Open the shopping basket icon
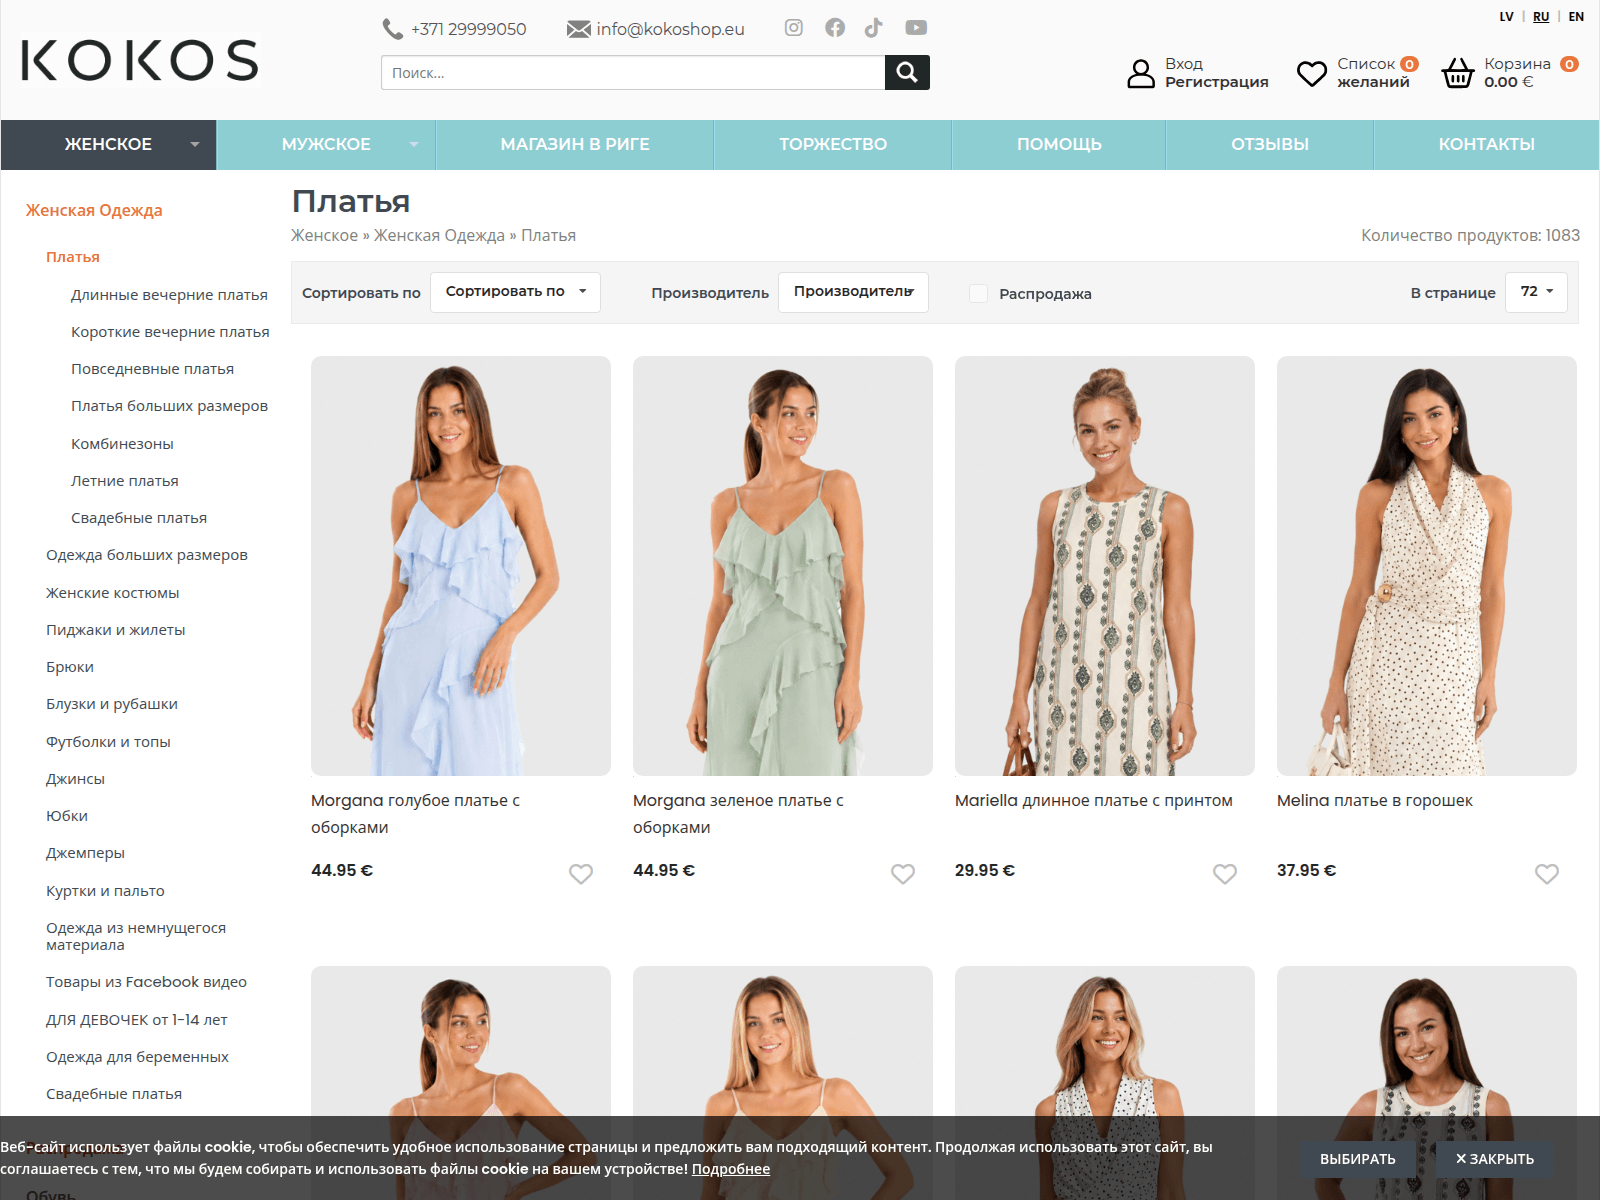Viewport: 1600px width, 1200px height. pos(1458,73)
